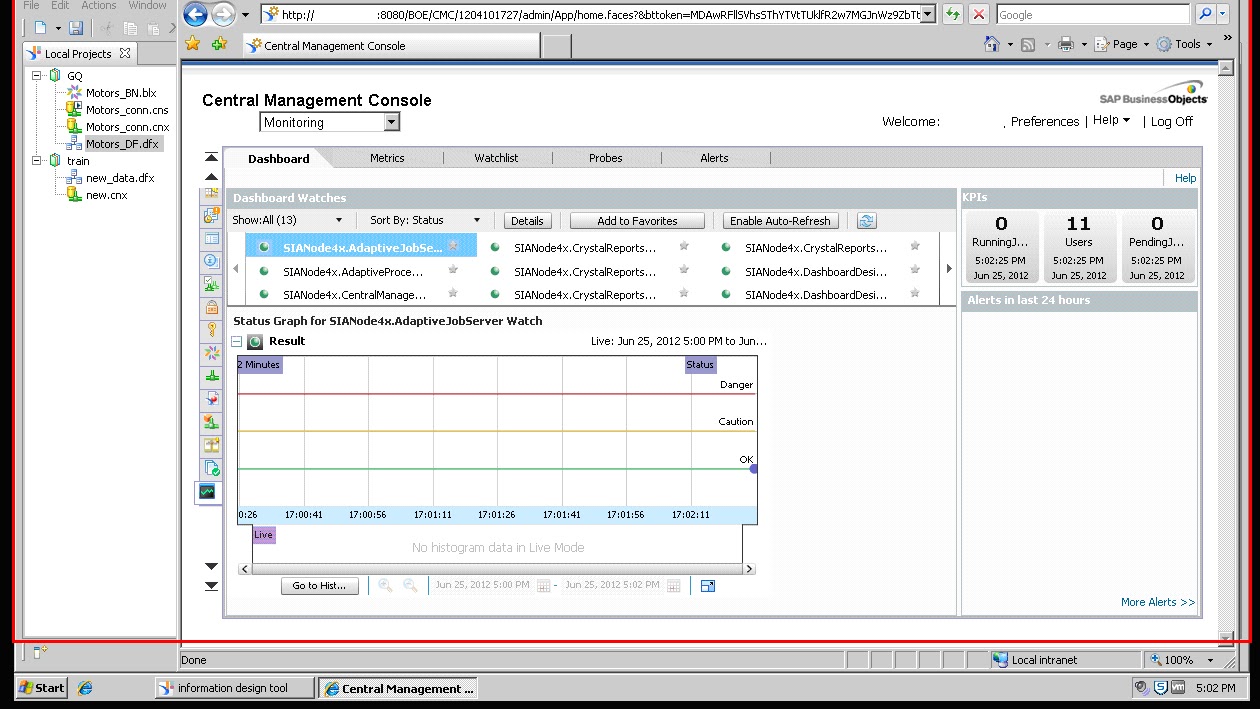The image size is (1260, 709).
Task: Click the blue maximize graph icon below the chart
Action: tap(707, 586)
